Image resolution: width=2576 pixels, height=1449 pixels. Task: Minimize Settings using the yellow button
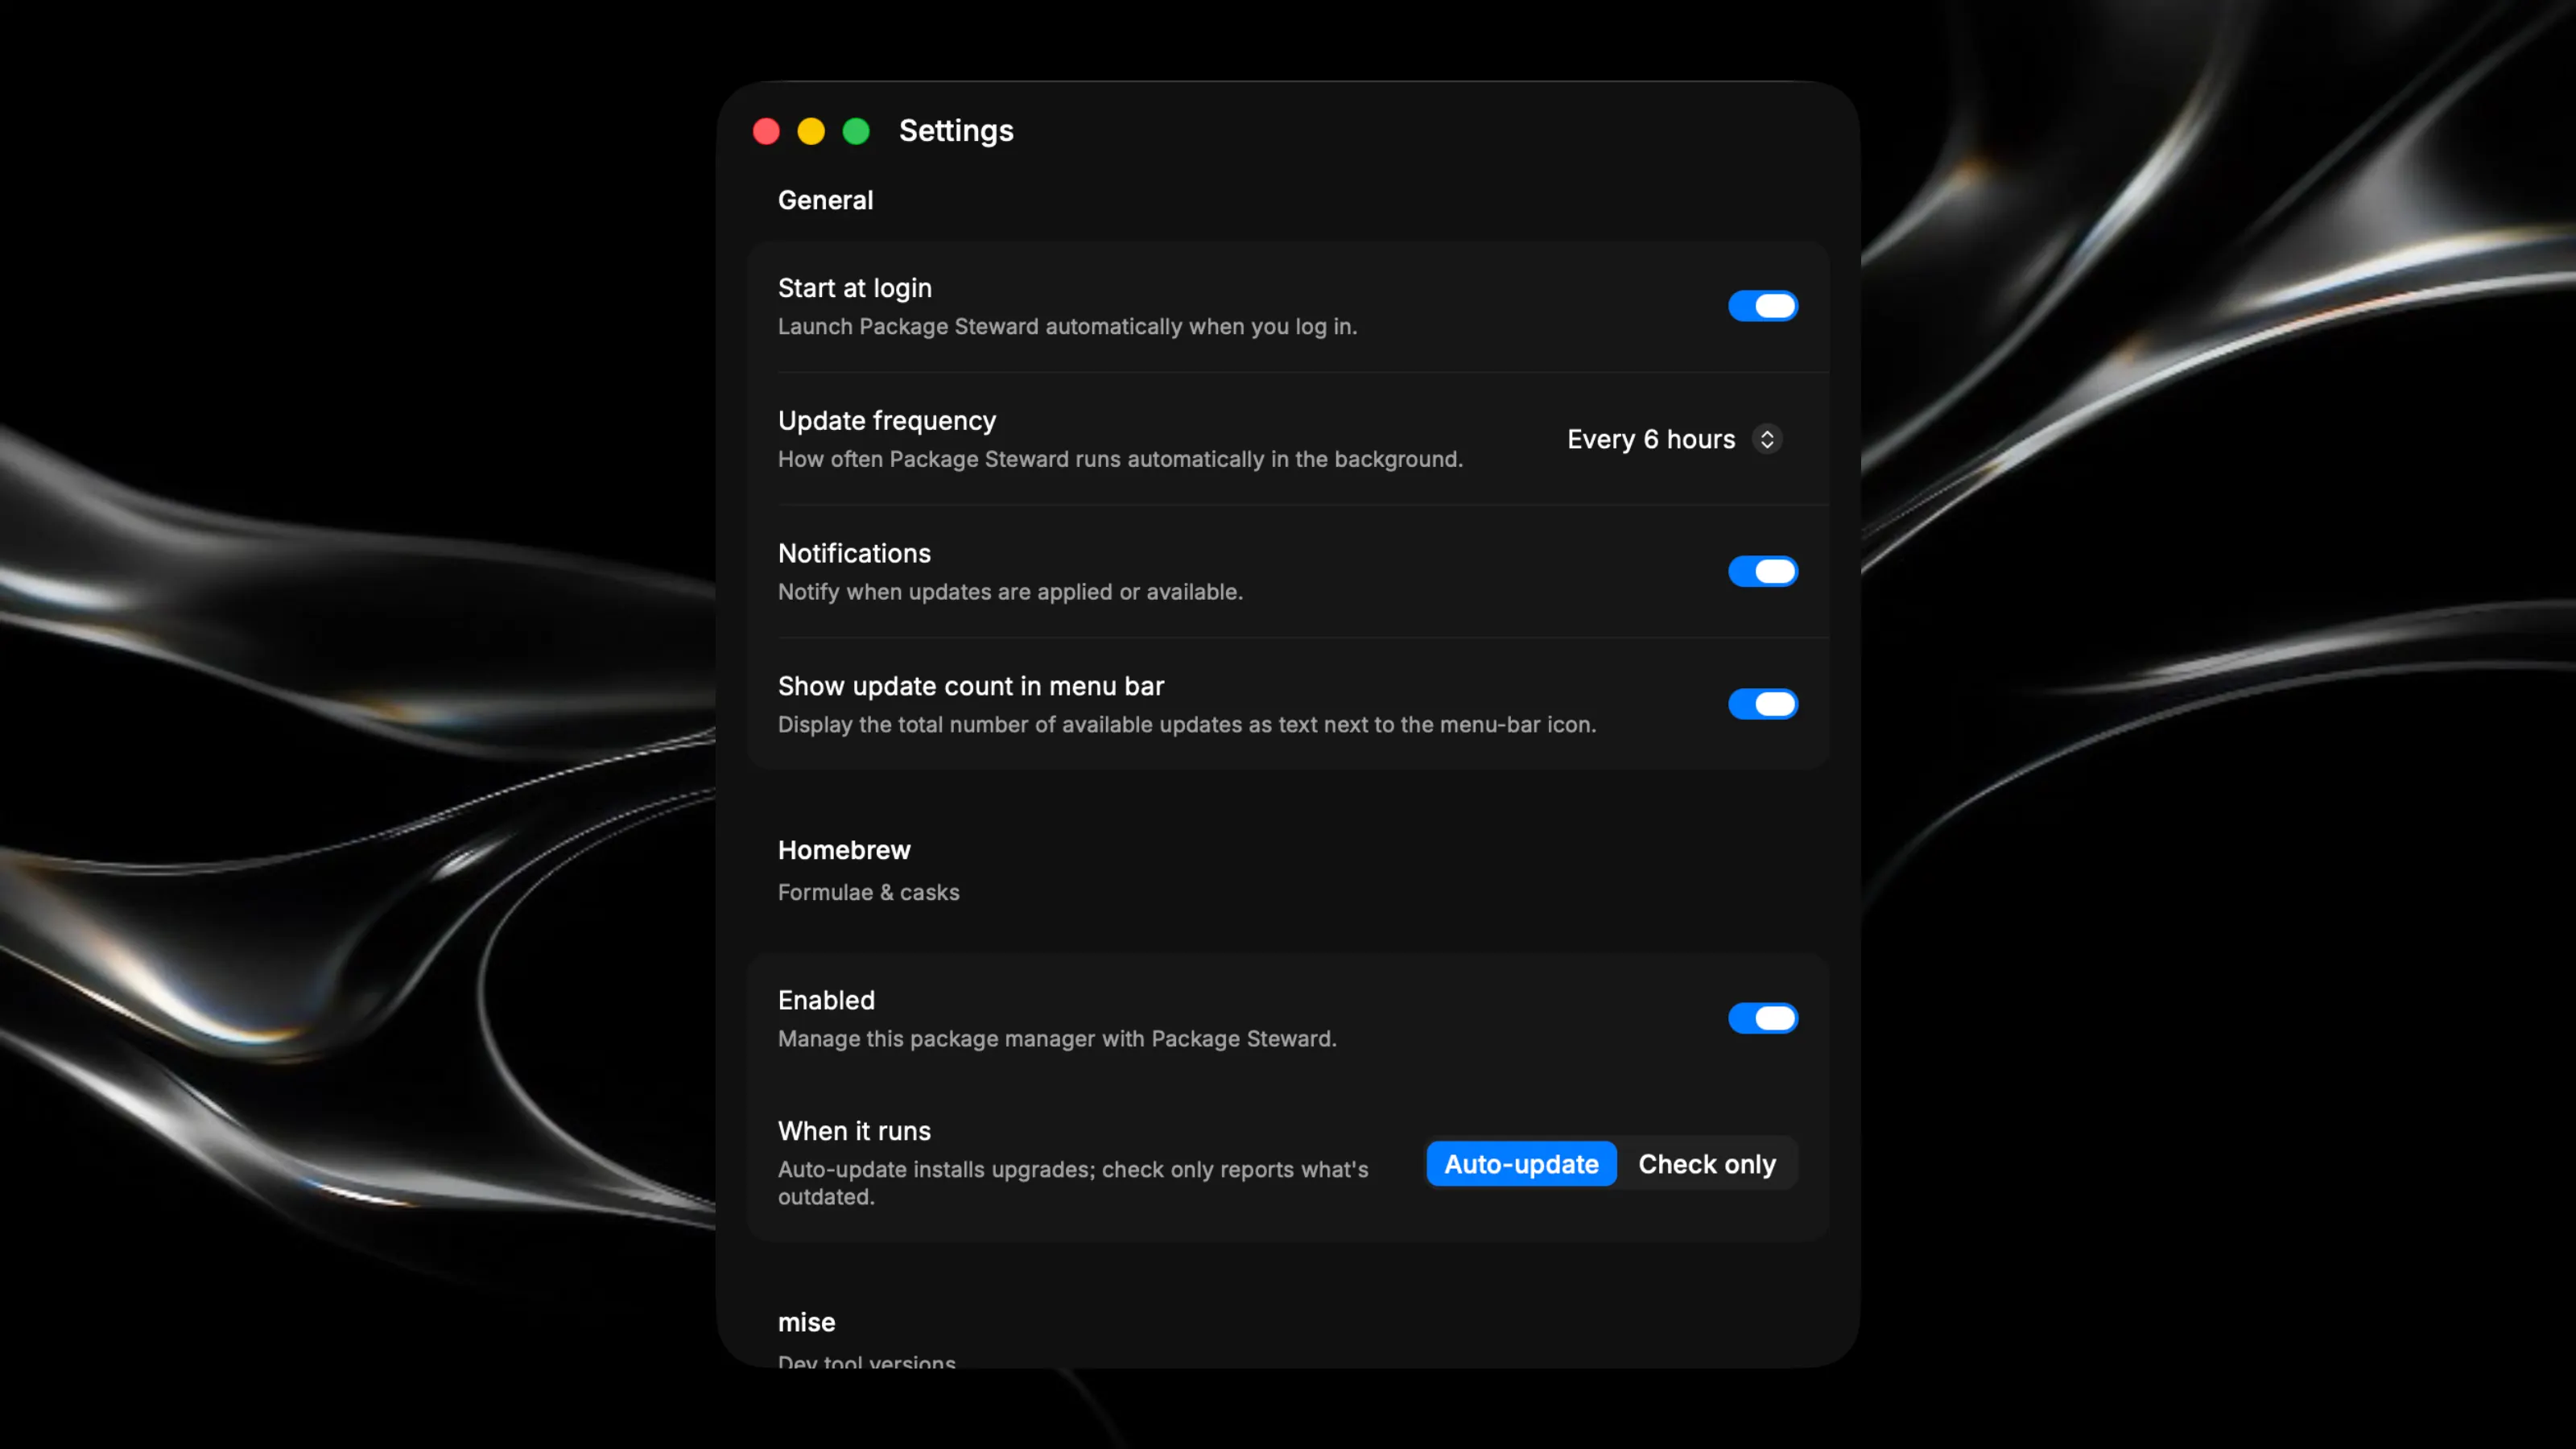coord(811,131)
